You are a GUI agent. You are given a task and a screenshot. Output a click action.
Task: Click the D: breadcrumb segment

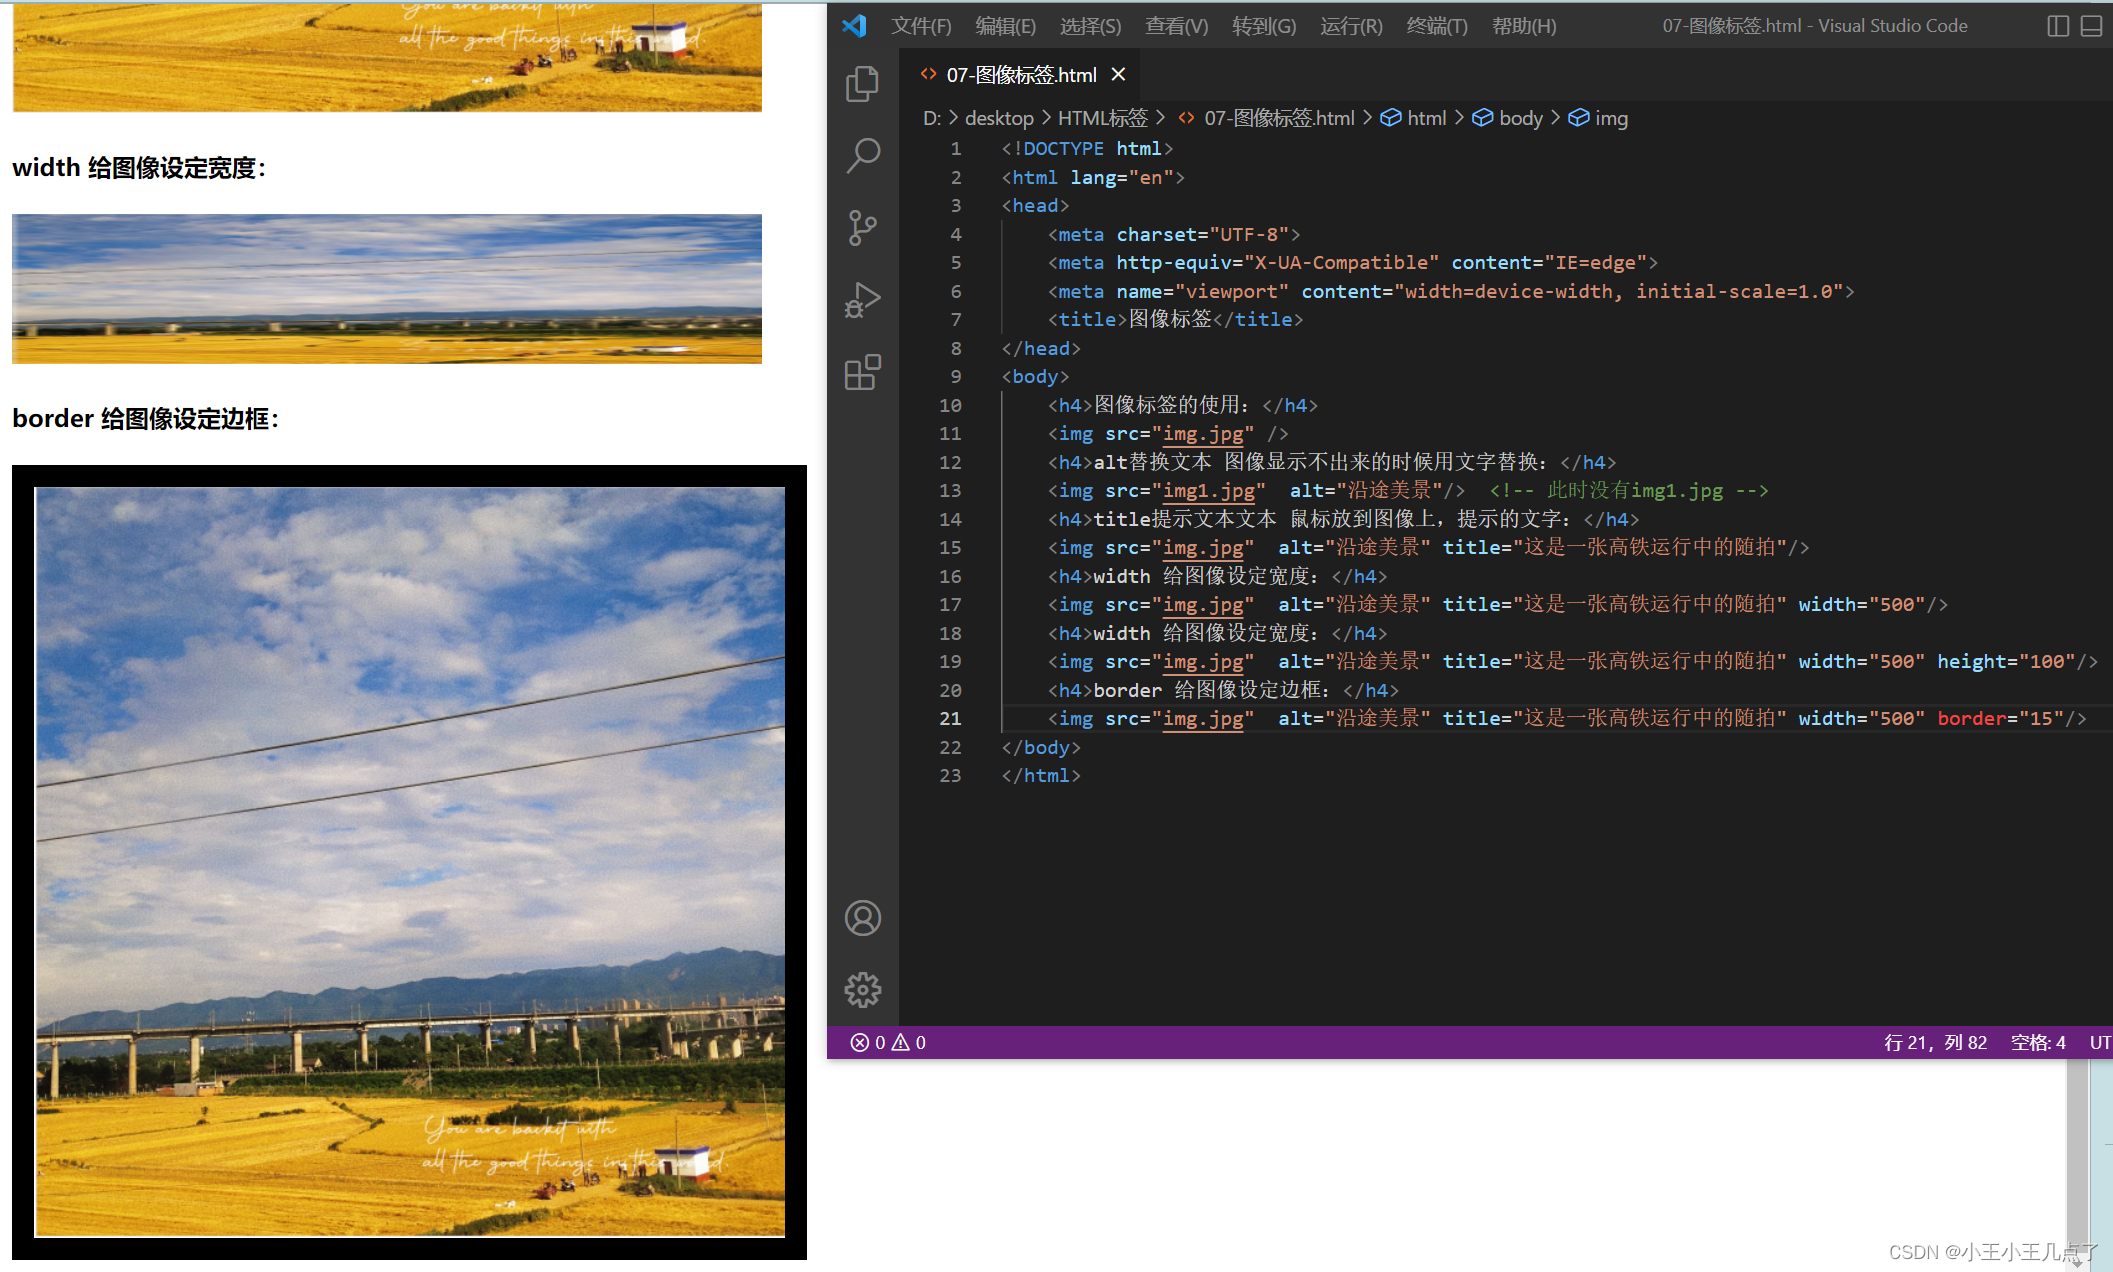coord(932,118)
